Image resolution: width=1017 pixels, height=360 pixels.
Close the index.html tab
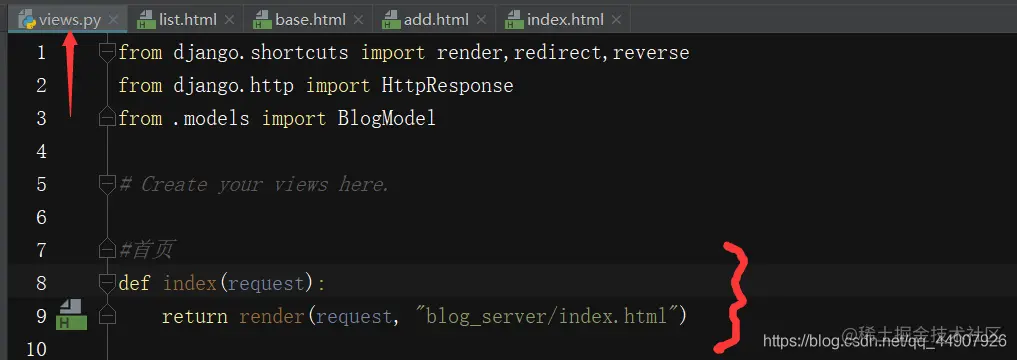click(x=616, y=20)
